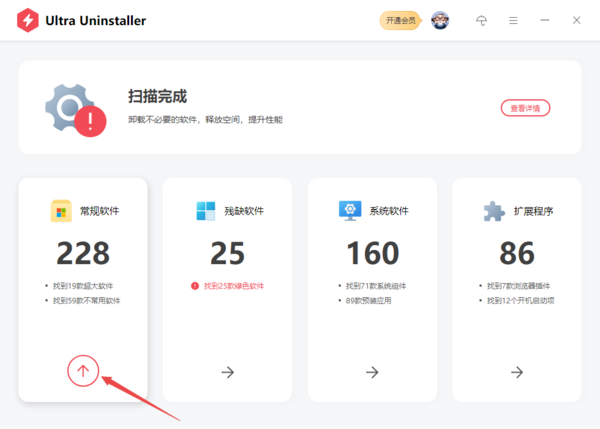600x429 pixels.
Task: Open the user avatar profile
Action: (440, 21)
